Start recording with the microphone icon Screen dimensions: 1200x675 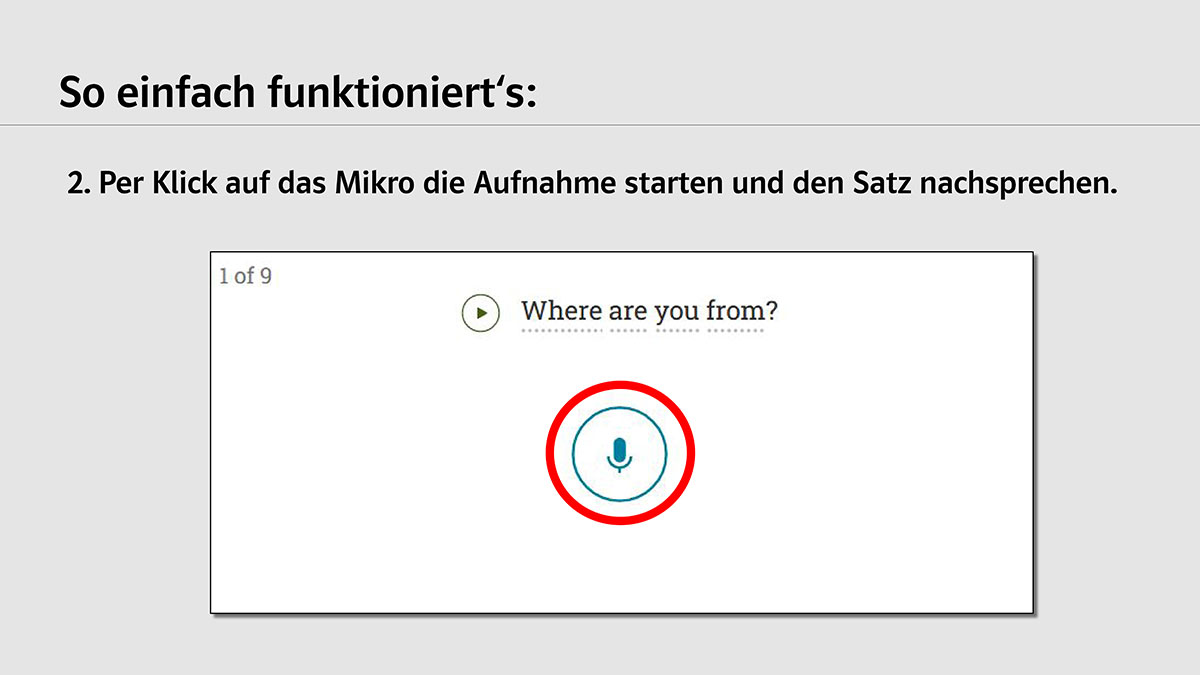pos(619,454)
